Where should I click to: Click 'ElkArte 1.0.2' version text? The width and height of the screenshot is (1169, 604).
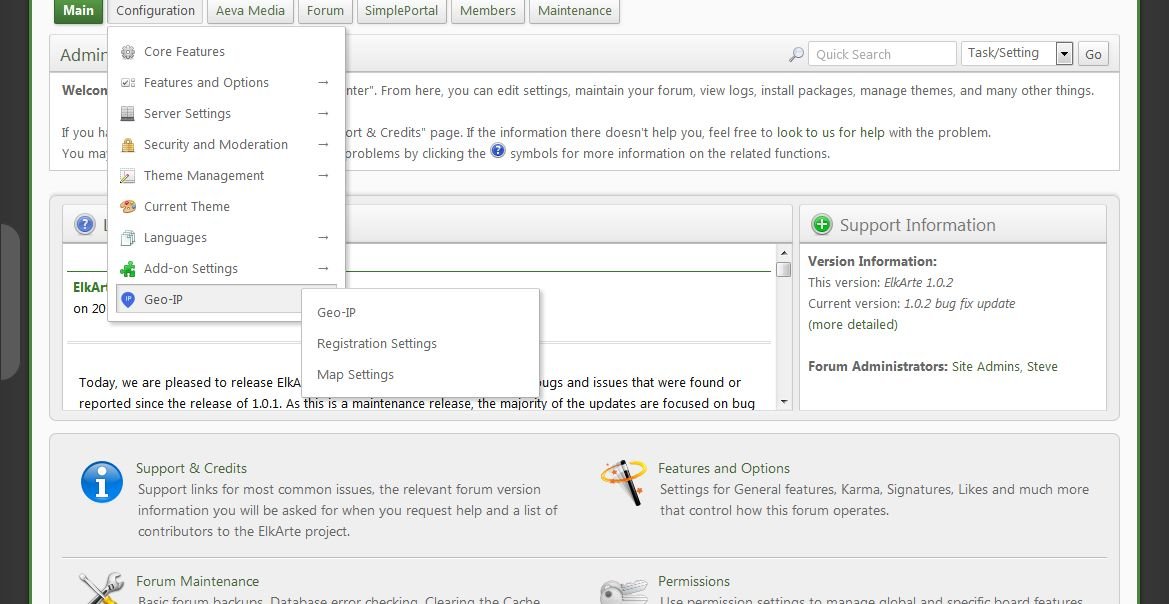[918, 283]
